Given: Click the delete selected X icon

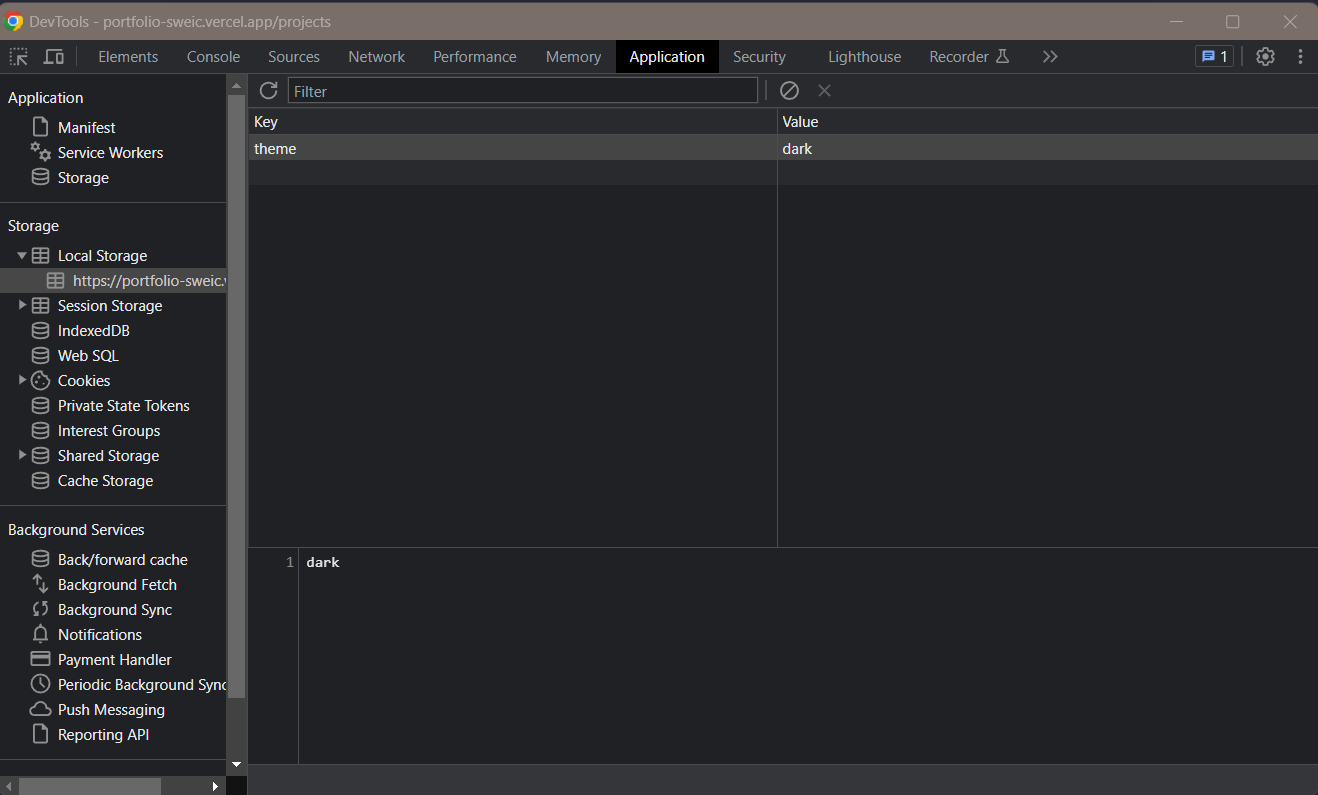Looking at the screenshot, I should tap(824, 91).
